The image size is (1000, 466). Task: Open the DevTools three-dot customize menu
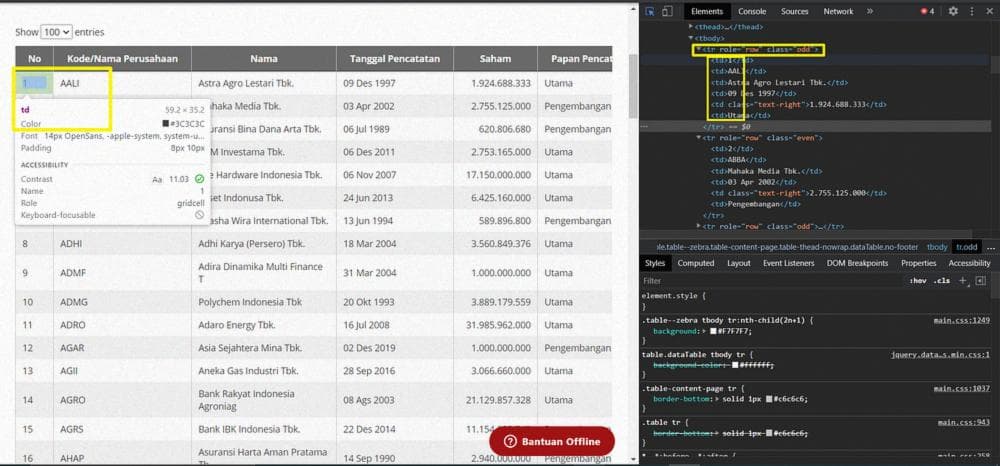click(973, 11)
